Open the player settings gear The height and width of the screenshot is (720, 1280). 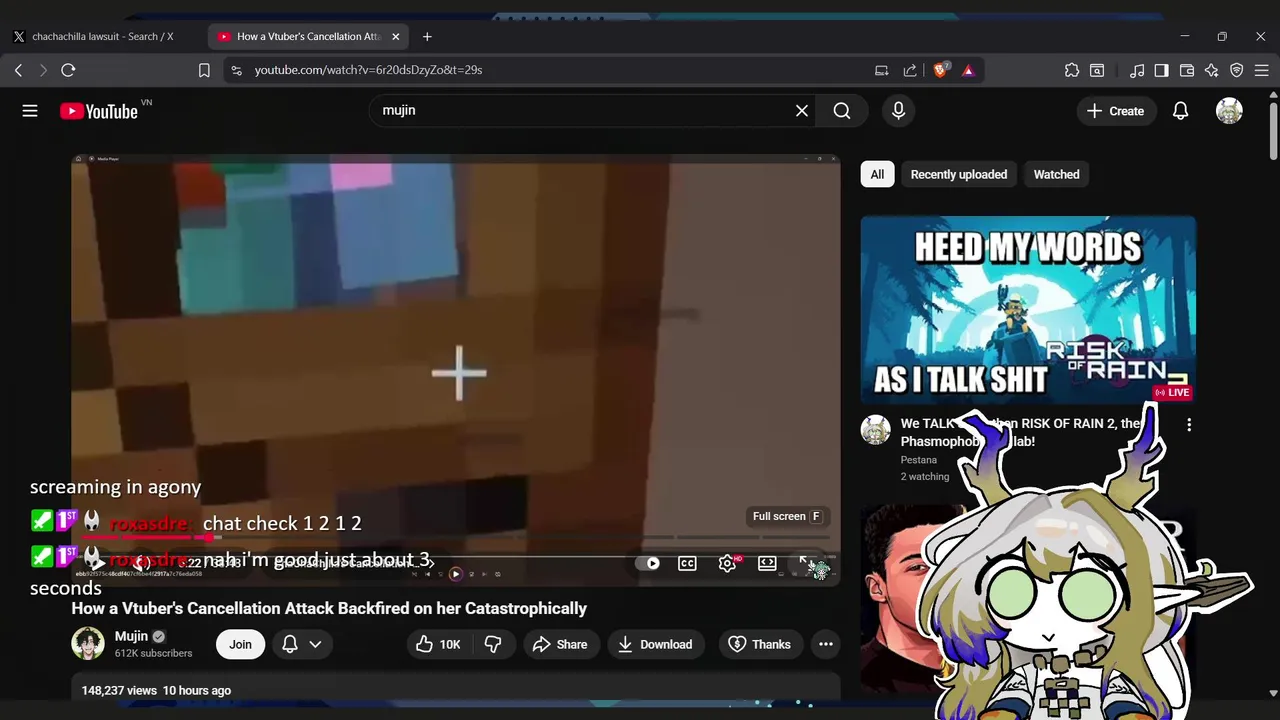(x=728, y=563)
